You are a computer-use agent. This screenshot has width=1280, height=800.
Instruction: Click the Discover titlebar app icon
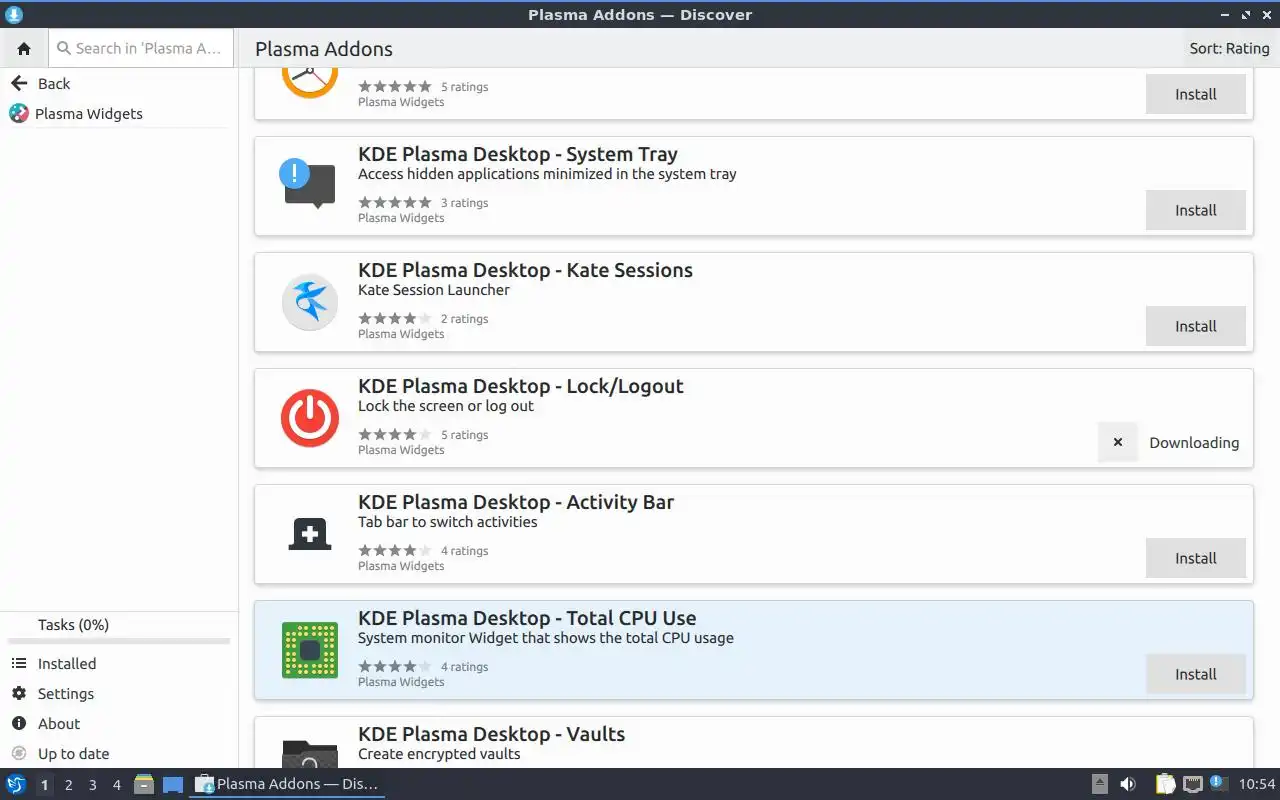[x=13, y=14]
